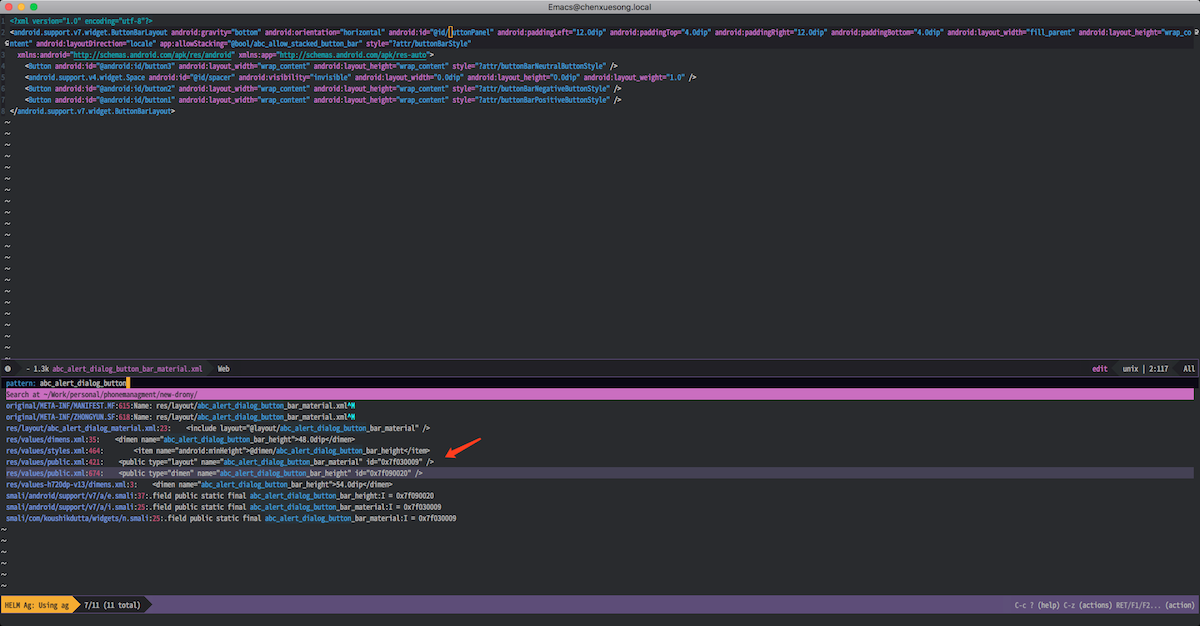Click the Search at new-drony header line
The image size is (1200, 626).
pyautogui.click(x=600, y=394)
